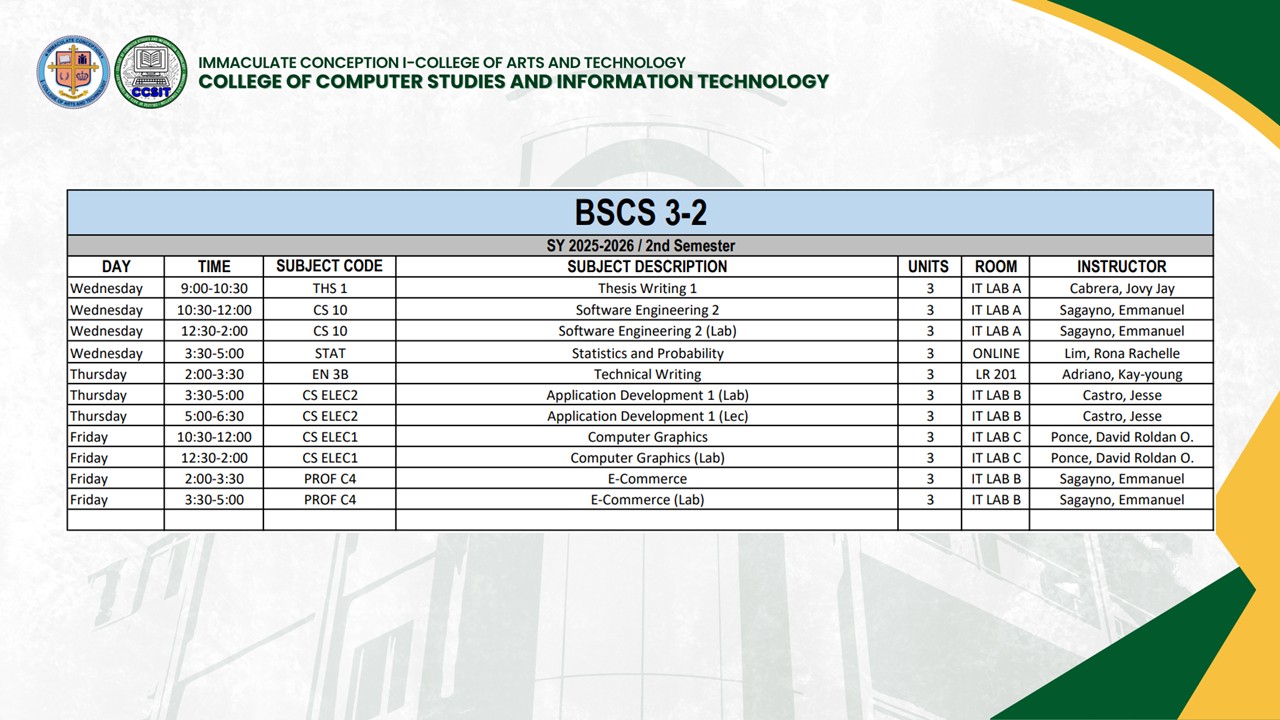
Task: Click the Technical Writing subject cell
Action: point(647,374)
